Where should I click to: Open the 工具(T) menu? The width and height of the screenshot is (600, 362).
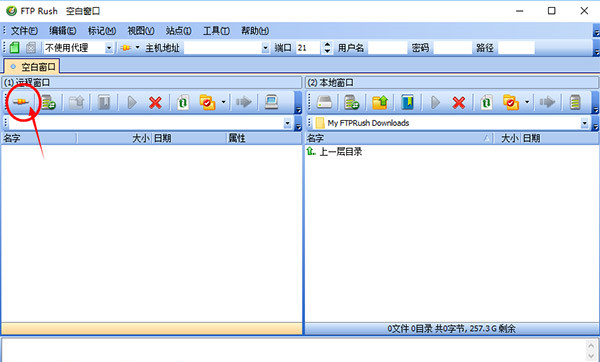[216, 31]
